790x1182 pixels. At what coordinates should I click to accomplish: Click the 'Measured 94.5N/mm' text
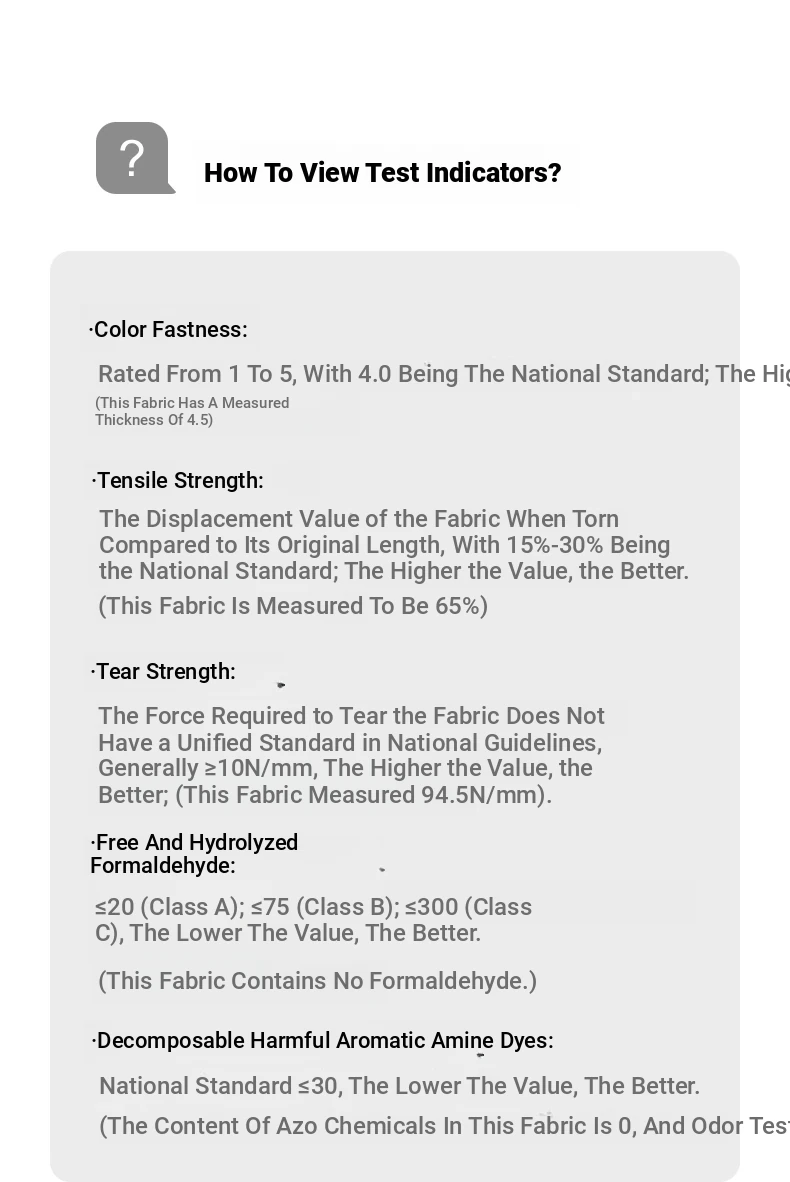click(363, 795)
